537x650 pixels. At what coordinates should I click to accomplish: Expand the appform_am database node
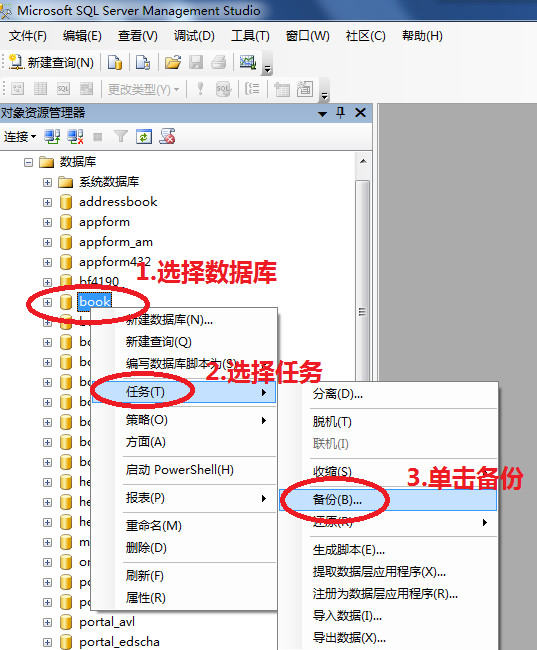point(47,242)
